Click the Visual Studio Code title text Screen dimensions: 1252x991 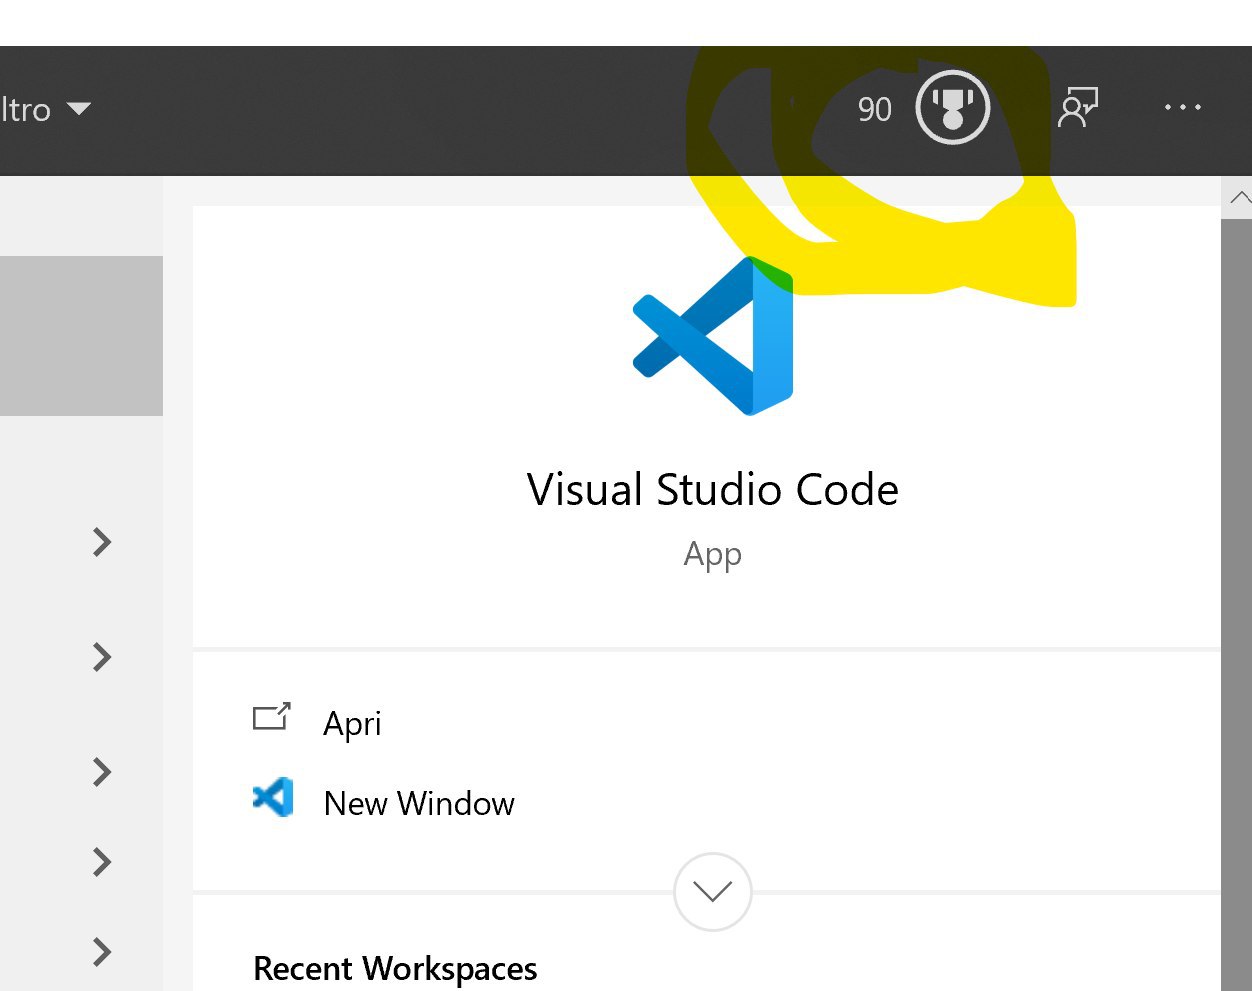click(x=713, y=490)
